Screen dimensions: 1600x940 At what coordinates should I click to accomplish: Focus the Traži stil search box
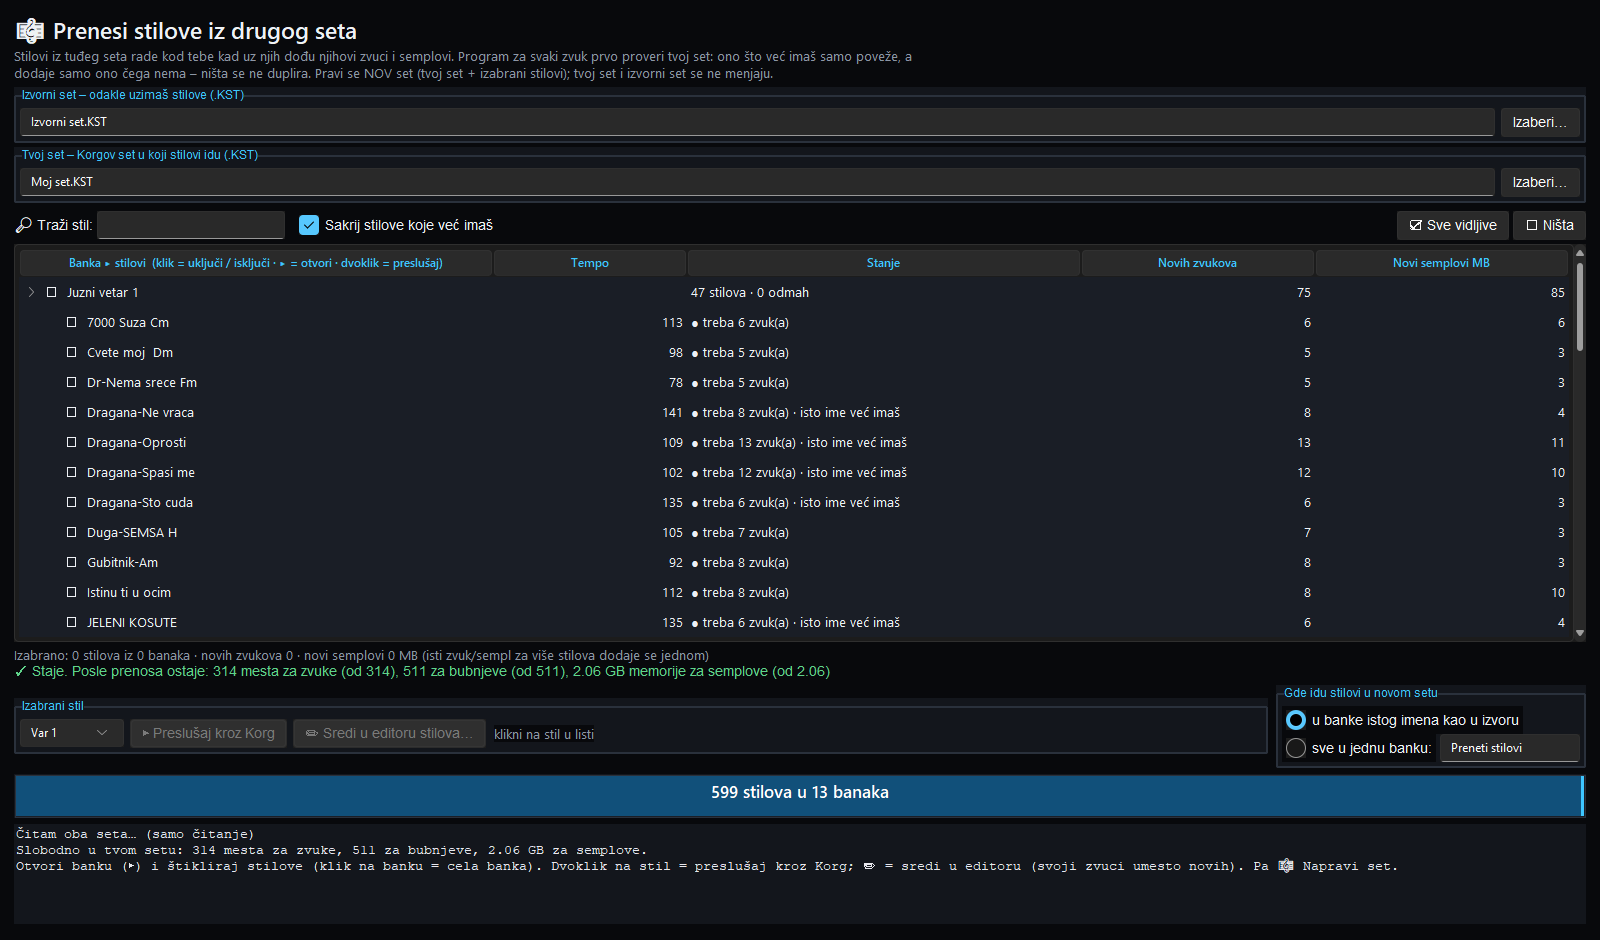(x=191, y=225)
